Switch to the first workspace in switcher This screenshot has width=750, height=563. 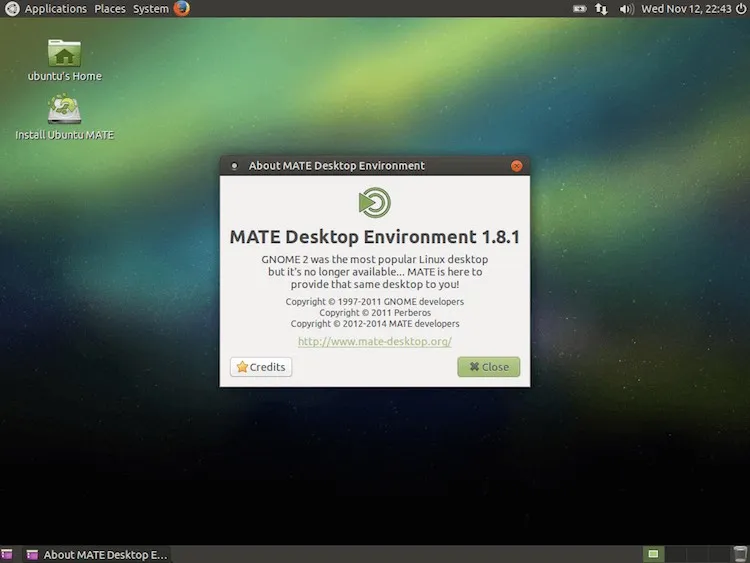point(652,554)
